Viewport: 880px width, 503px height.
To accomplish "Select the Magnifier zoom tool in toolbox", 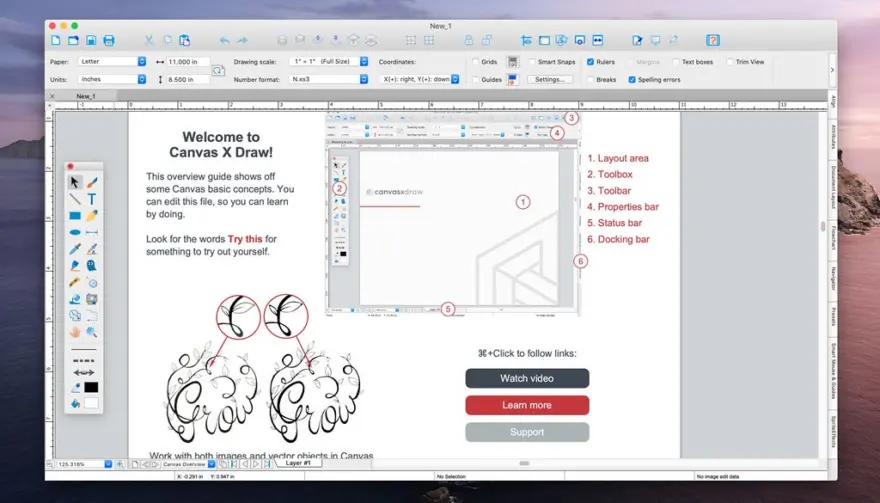I will tap(92, 332).
